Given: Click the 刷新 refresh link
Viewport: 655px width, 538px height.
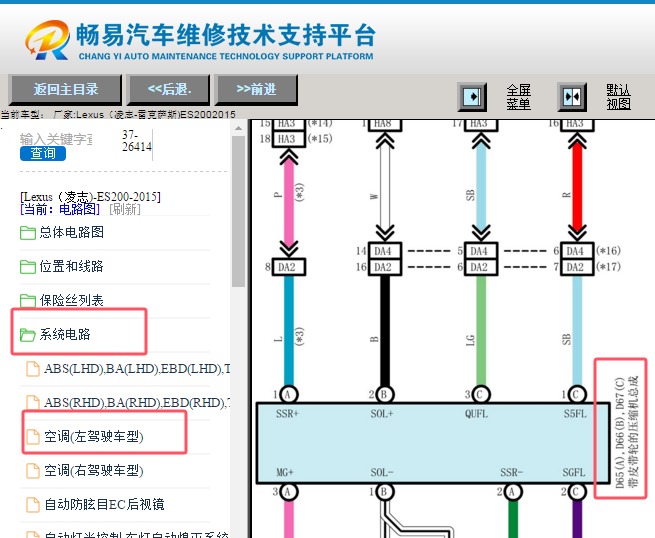Looking at the screenshot, I should click(x=124, y=209).
